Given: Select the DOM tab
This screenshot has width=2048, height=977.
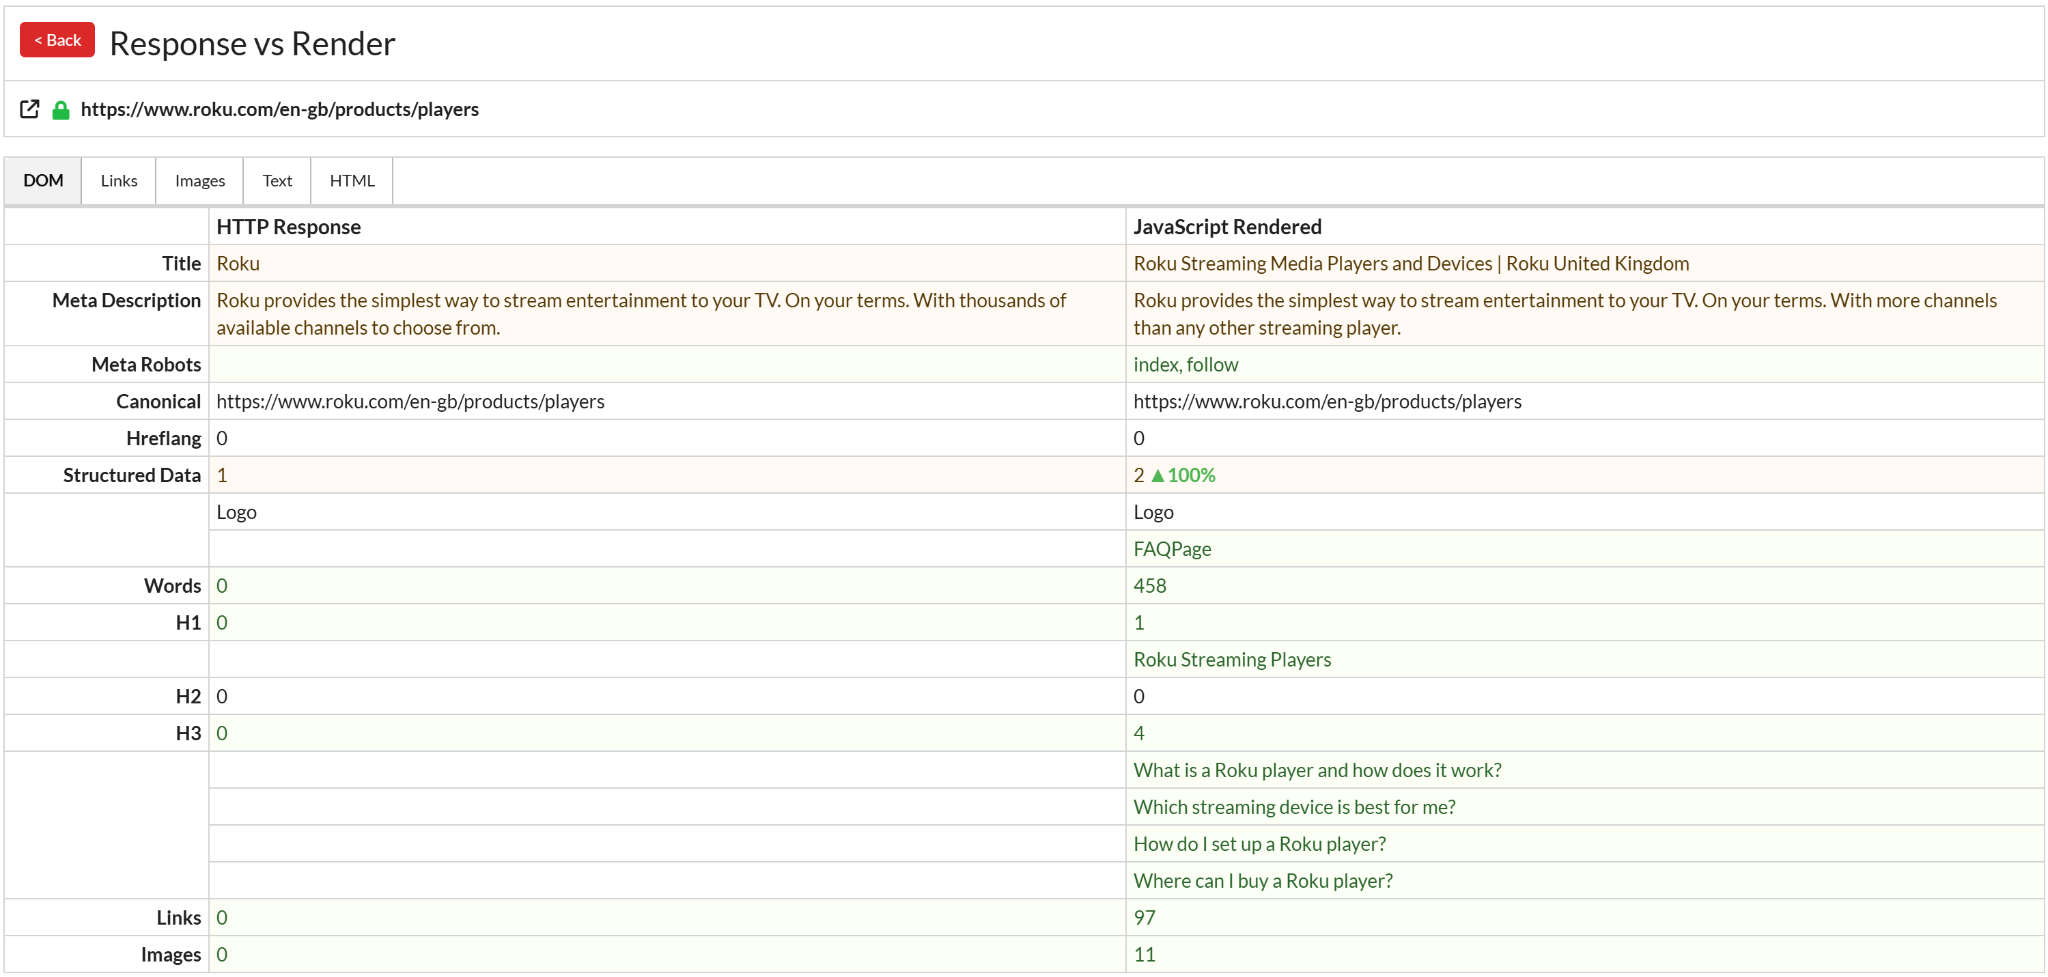Looking at the screenshot, I should [43, 181].
